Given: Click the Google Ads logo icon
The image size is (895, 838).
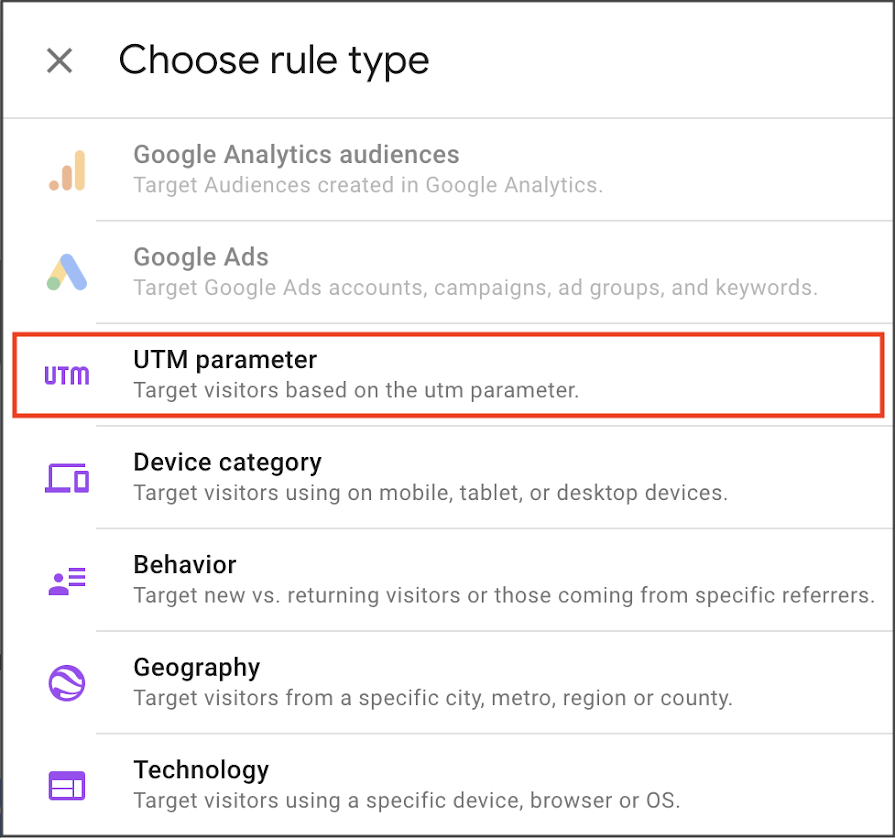Looking at the screenshot, I should pos(67,272).
